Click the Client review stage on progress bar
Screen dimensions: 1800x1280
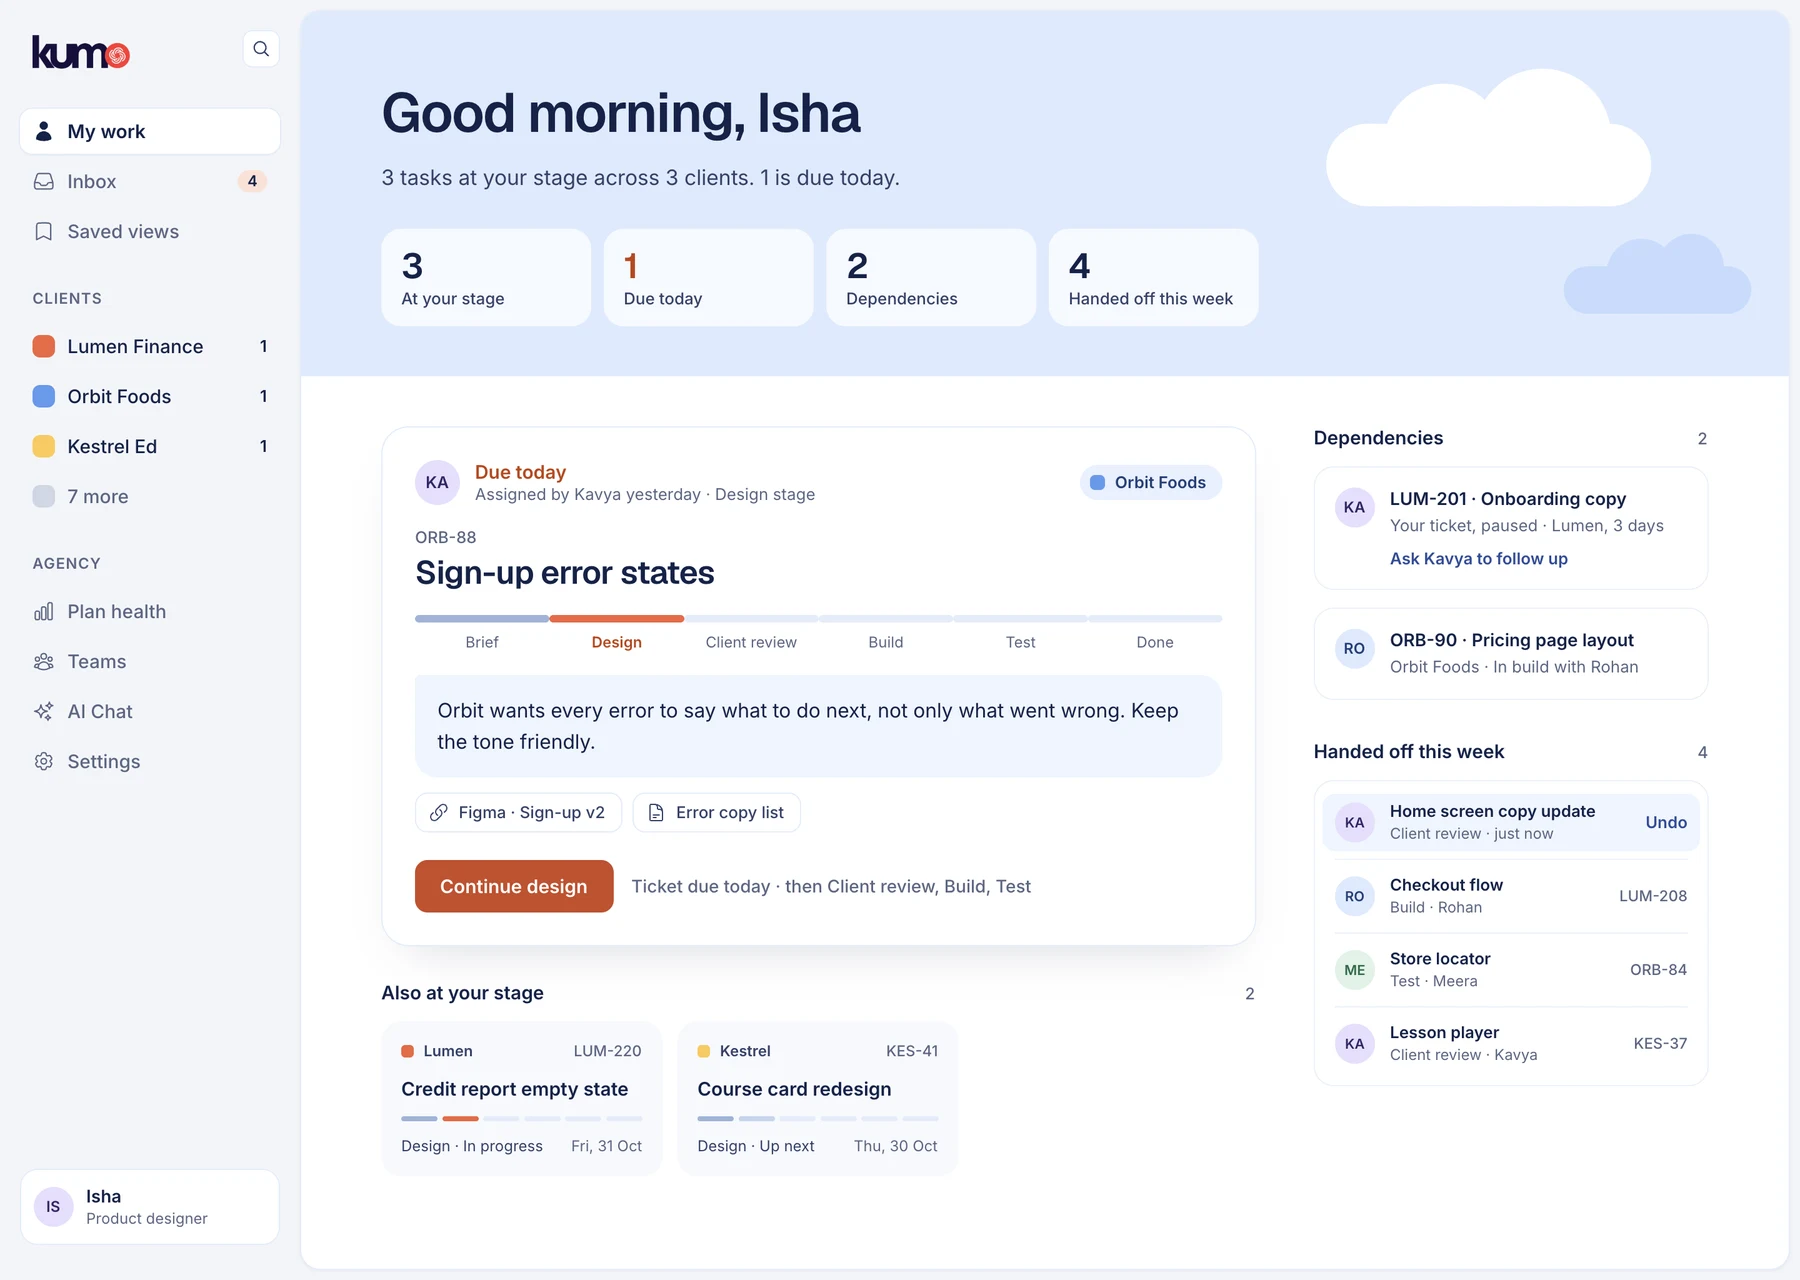[751, 632]
